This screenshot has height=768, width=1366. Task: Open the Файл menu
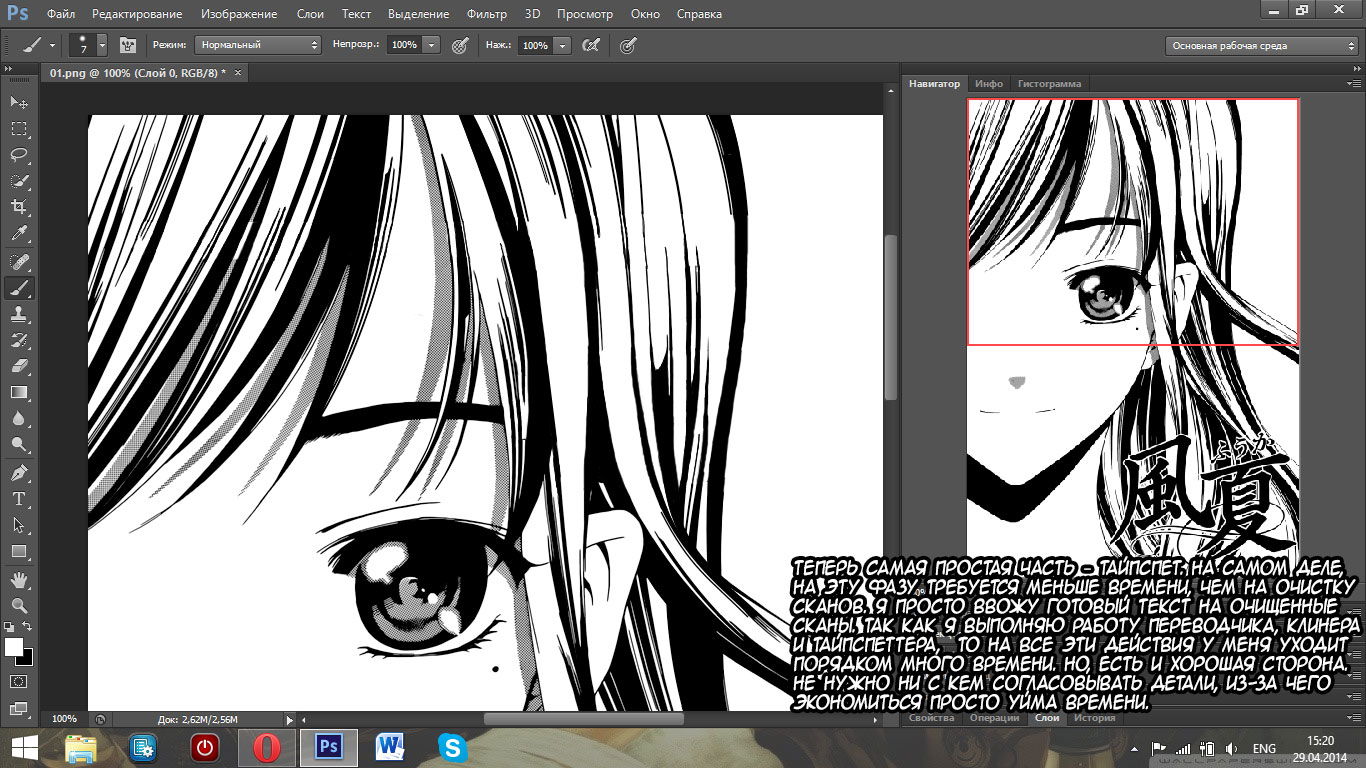[x=61, y=14]
